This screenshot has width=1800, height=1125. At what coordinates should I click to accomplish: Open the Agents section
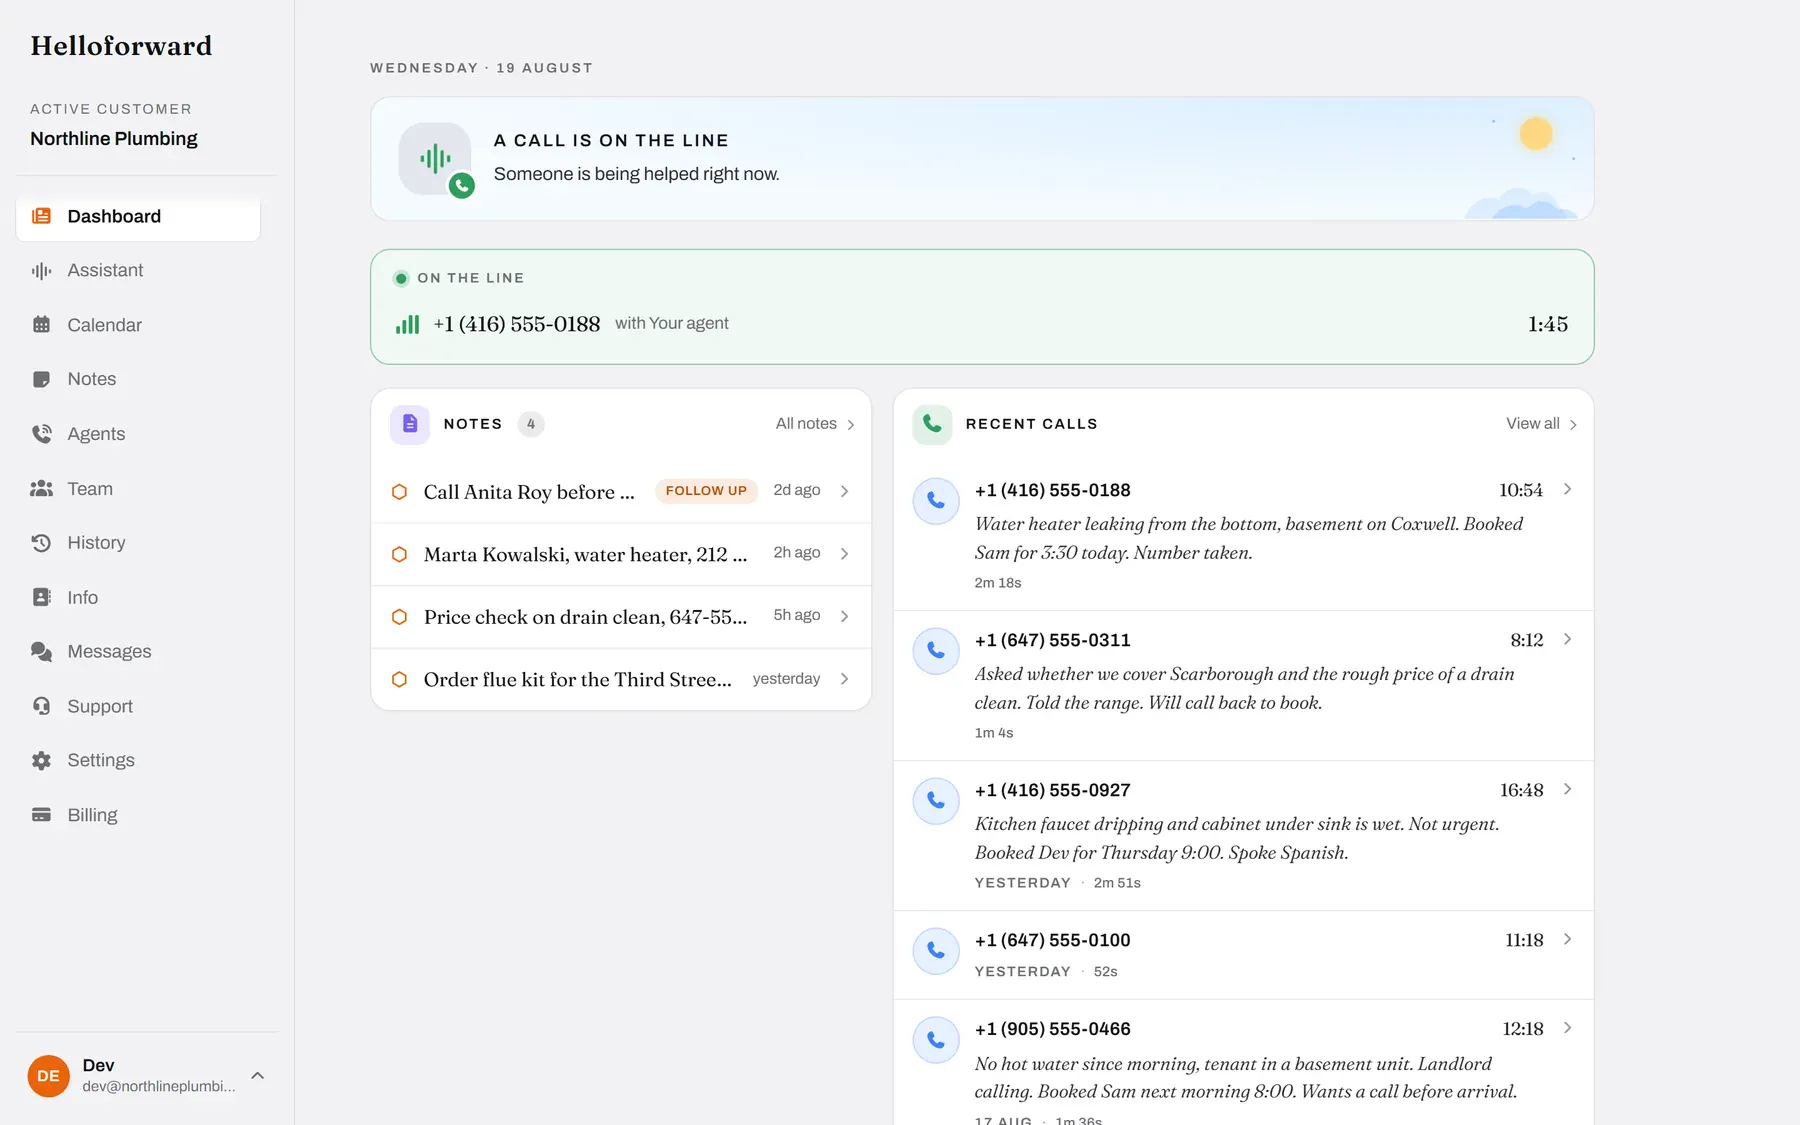(138, 434)
